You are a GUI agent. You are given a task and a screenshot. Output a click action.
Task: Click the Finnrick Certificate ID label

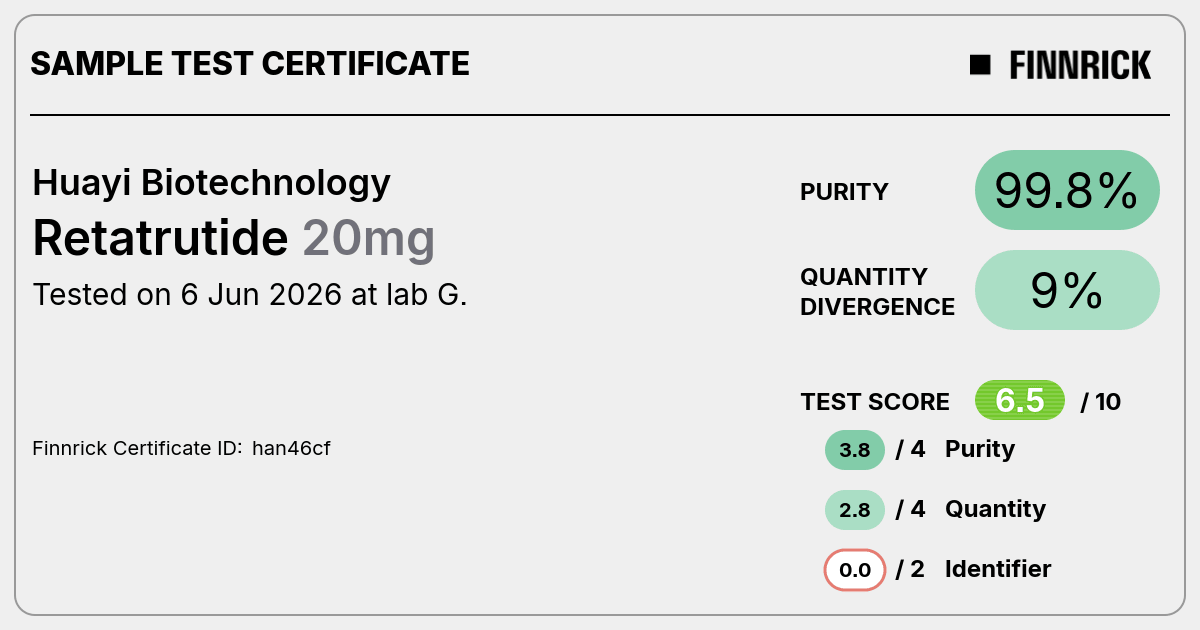click(137, 448)
